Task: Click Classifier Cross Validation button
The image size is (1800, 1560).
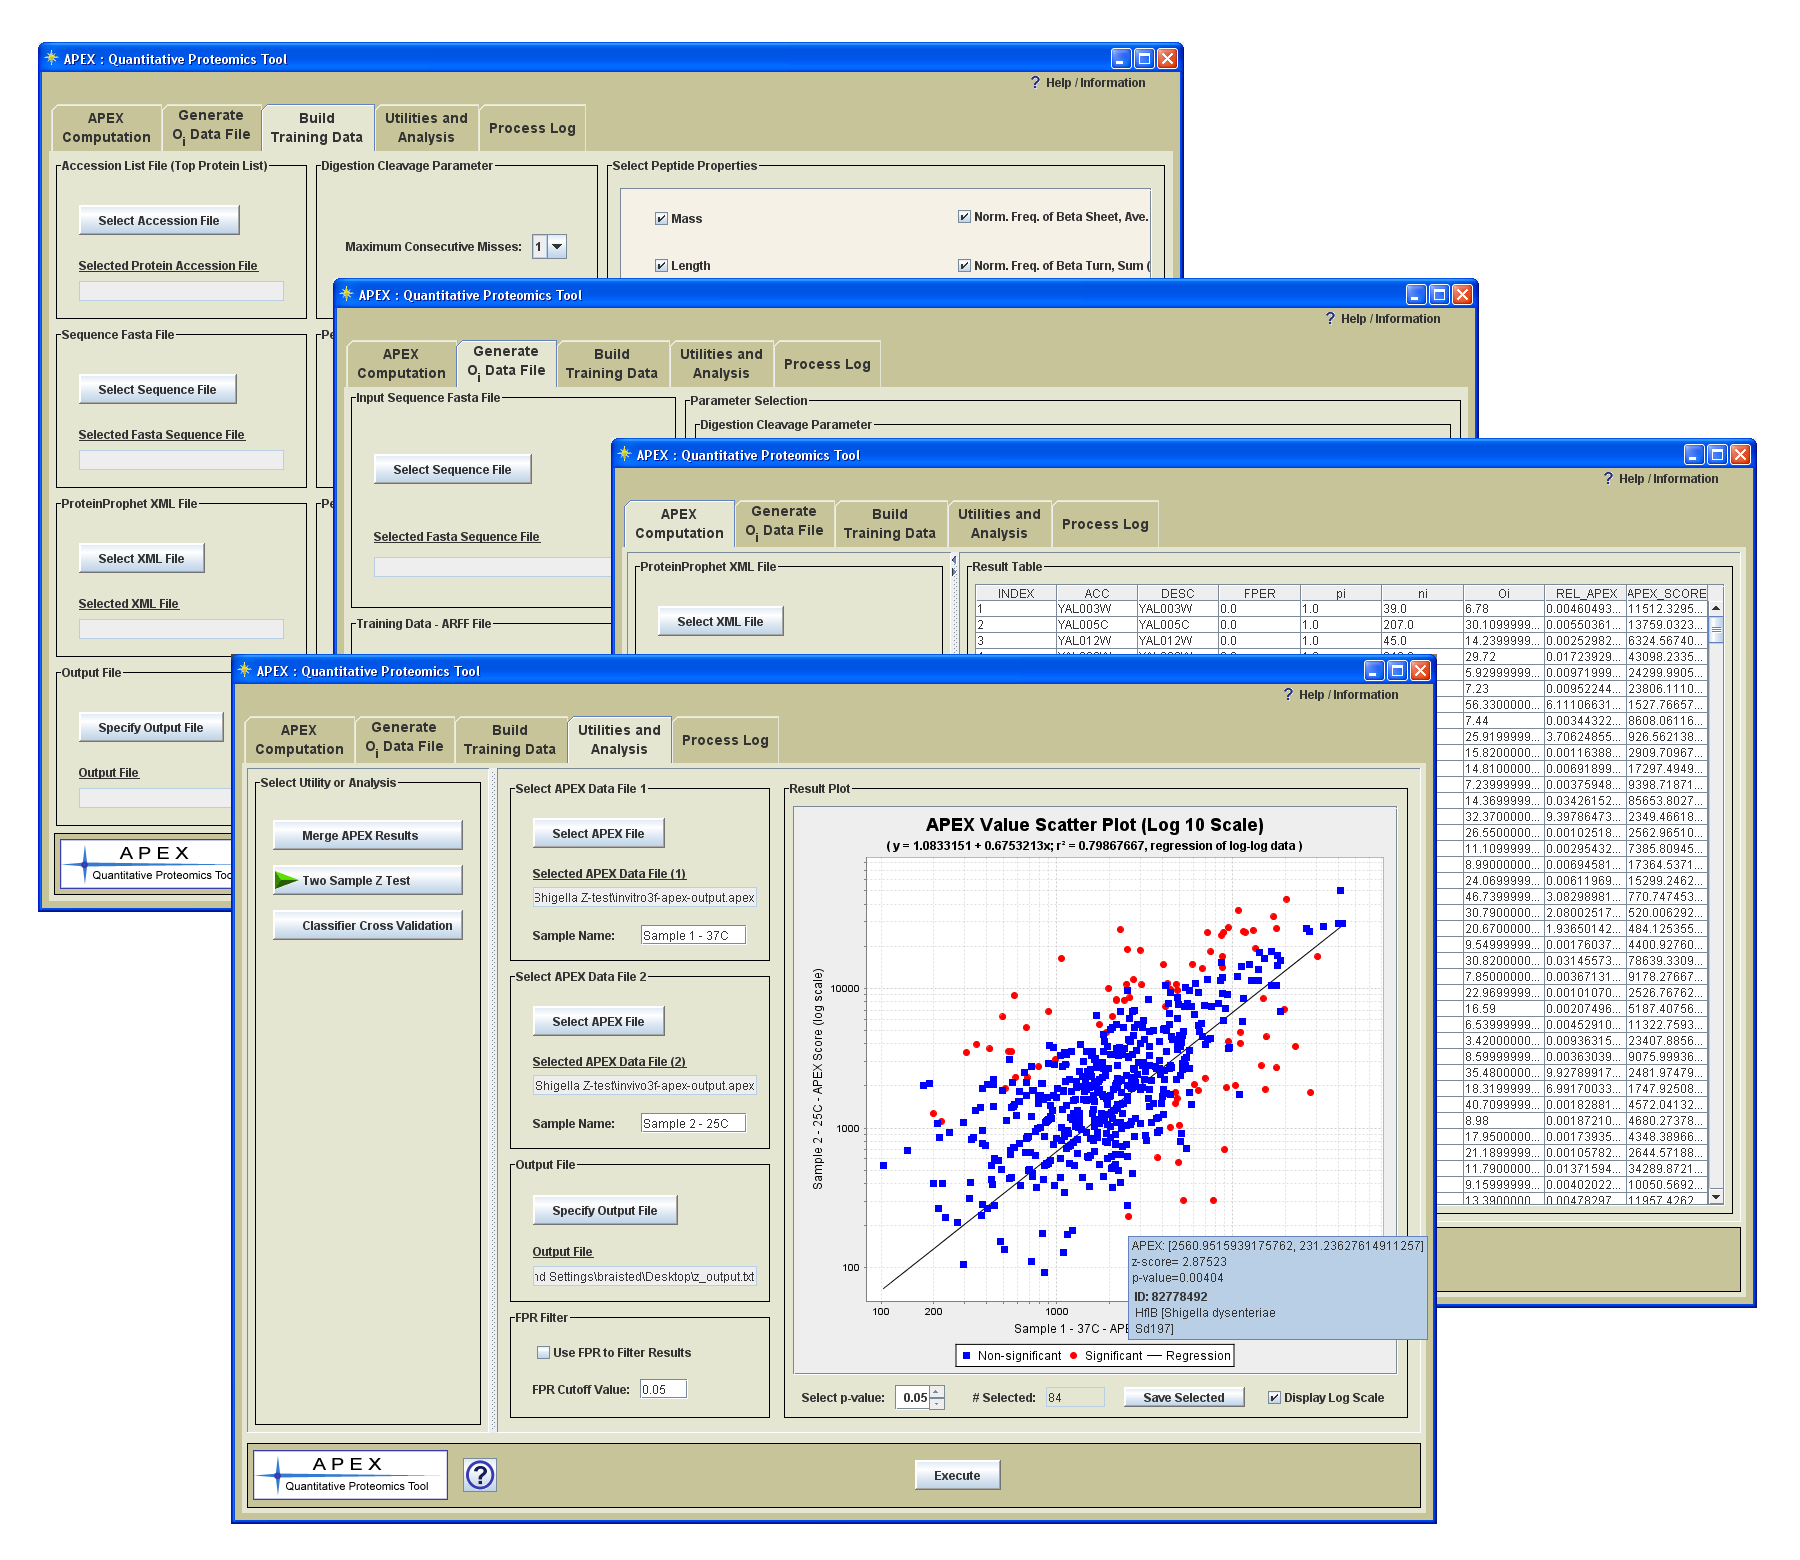Action: click(x=368, y=926)
